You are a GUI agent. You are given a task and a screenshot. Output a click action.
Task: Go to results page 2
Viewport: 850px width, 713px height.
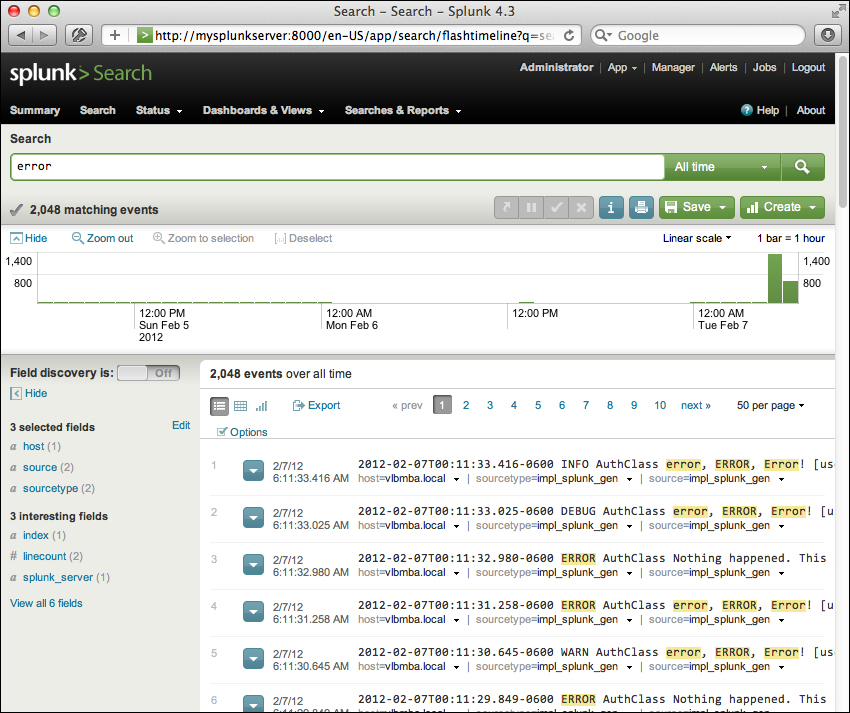(466, 406)
